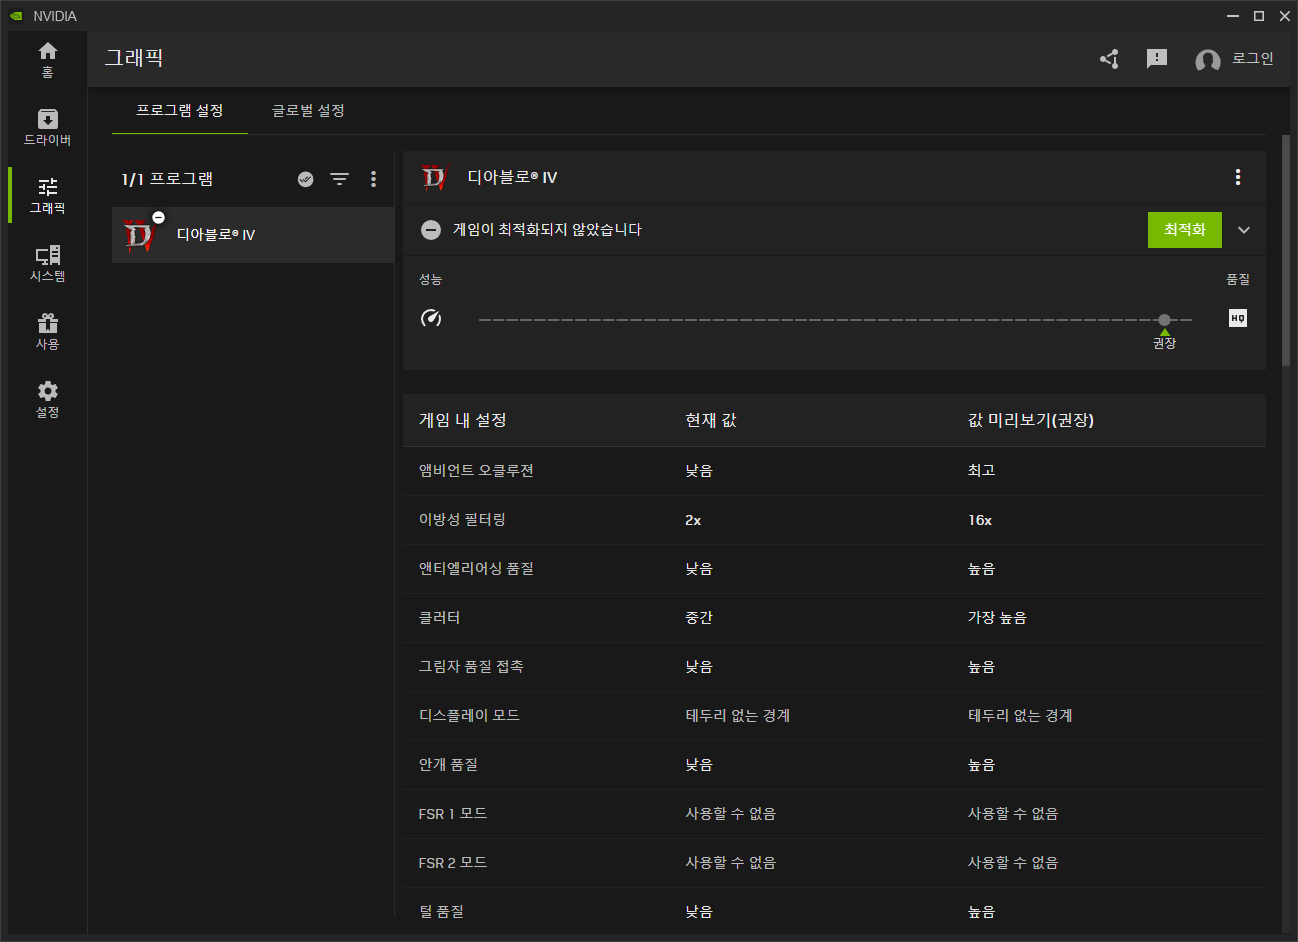Click the performance gauge icon

point(431,318)
